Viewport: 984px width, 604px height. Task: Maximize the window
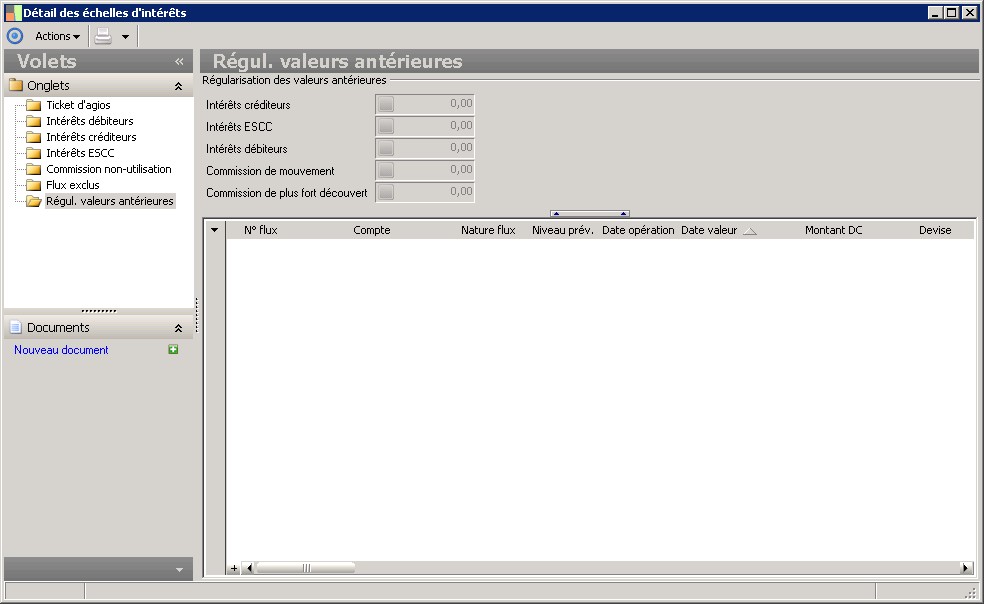click(952, 13)
